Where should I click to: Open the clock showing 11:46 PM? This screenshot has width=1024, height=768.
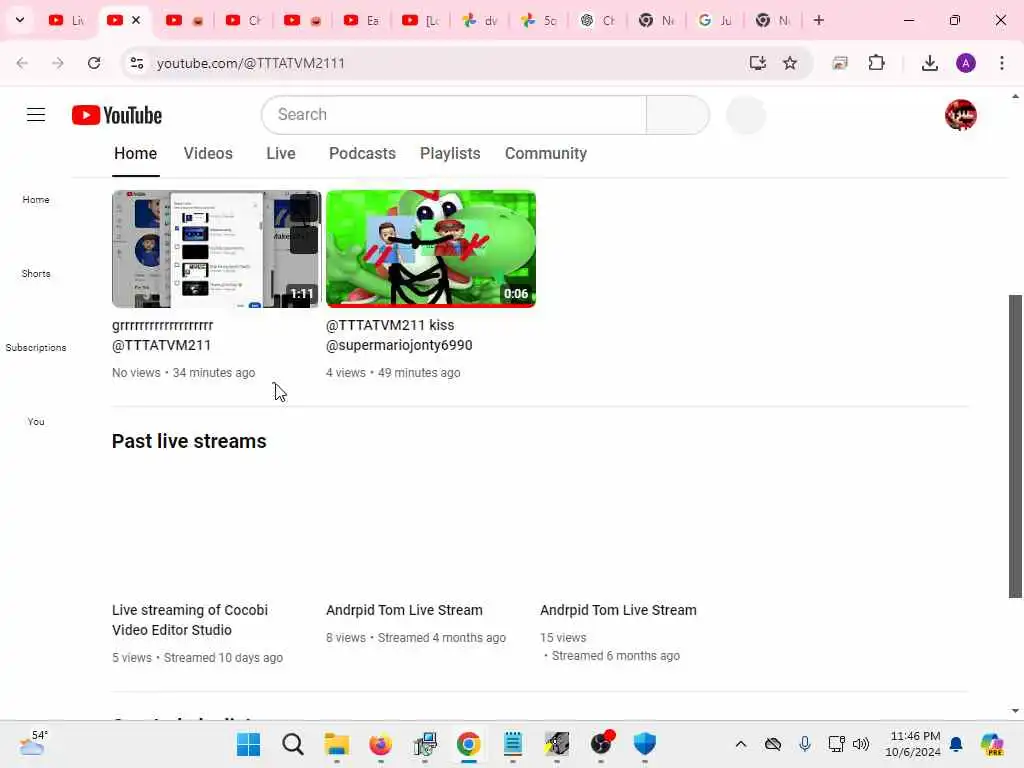tap(913, 744)
